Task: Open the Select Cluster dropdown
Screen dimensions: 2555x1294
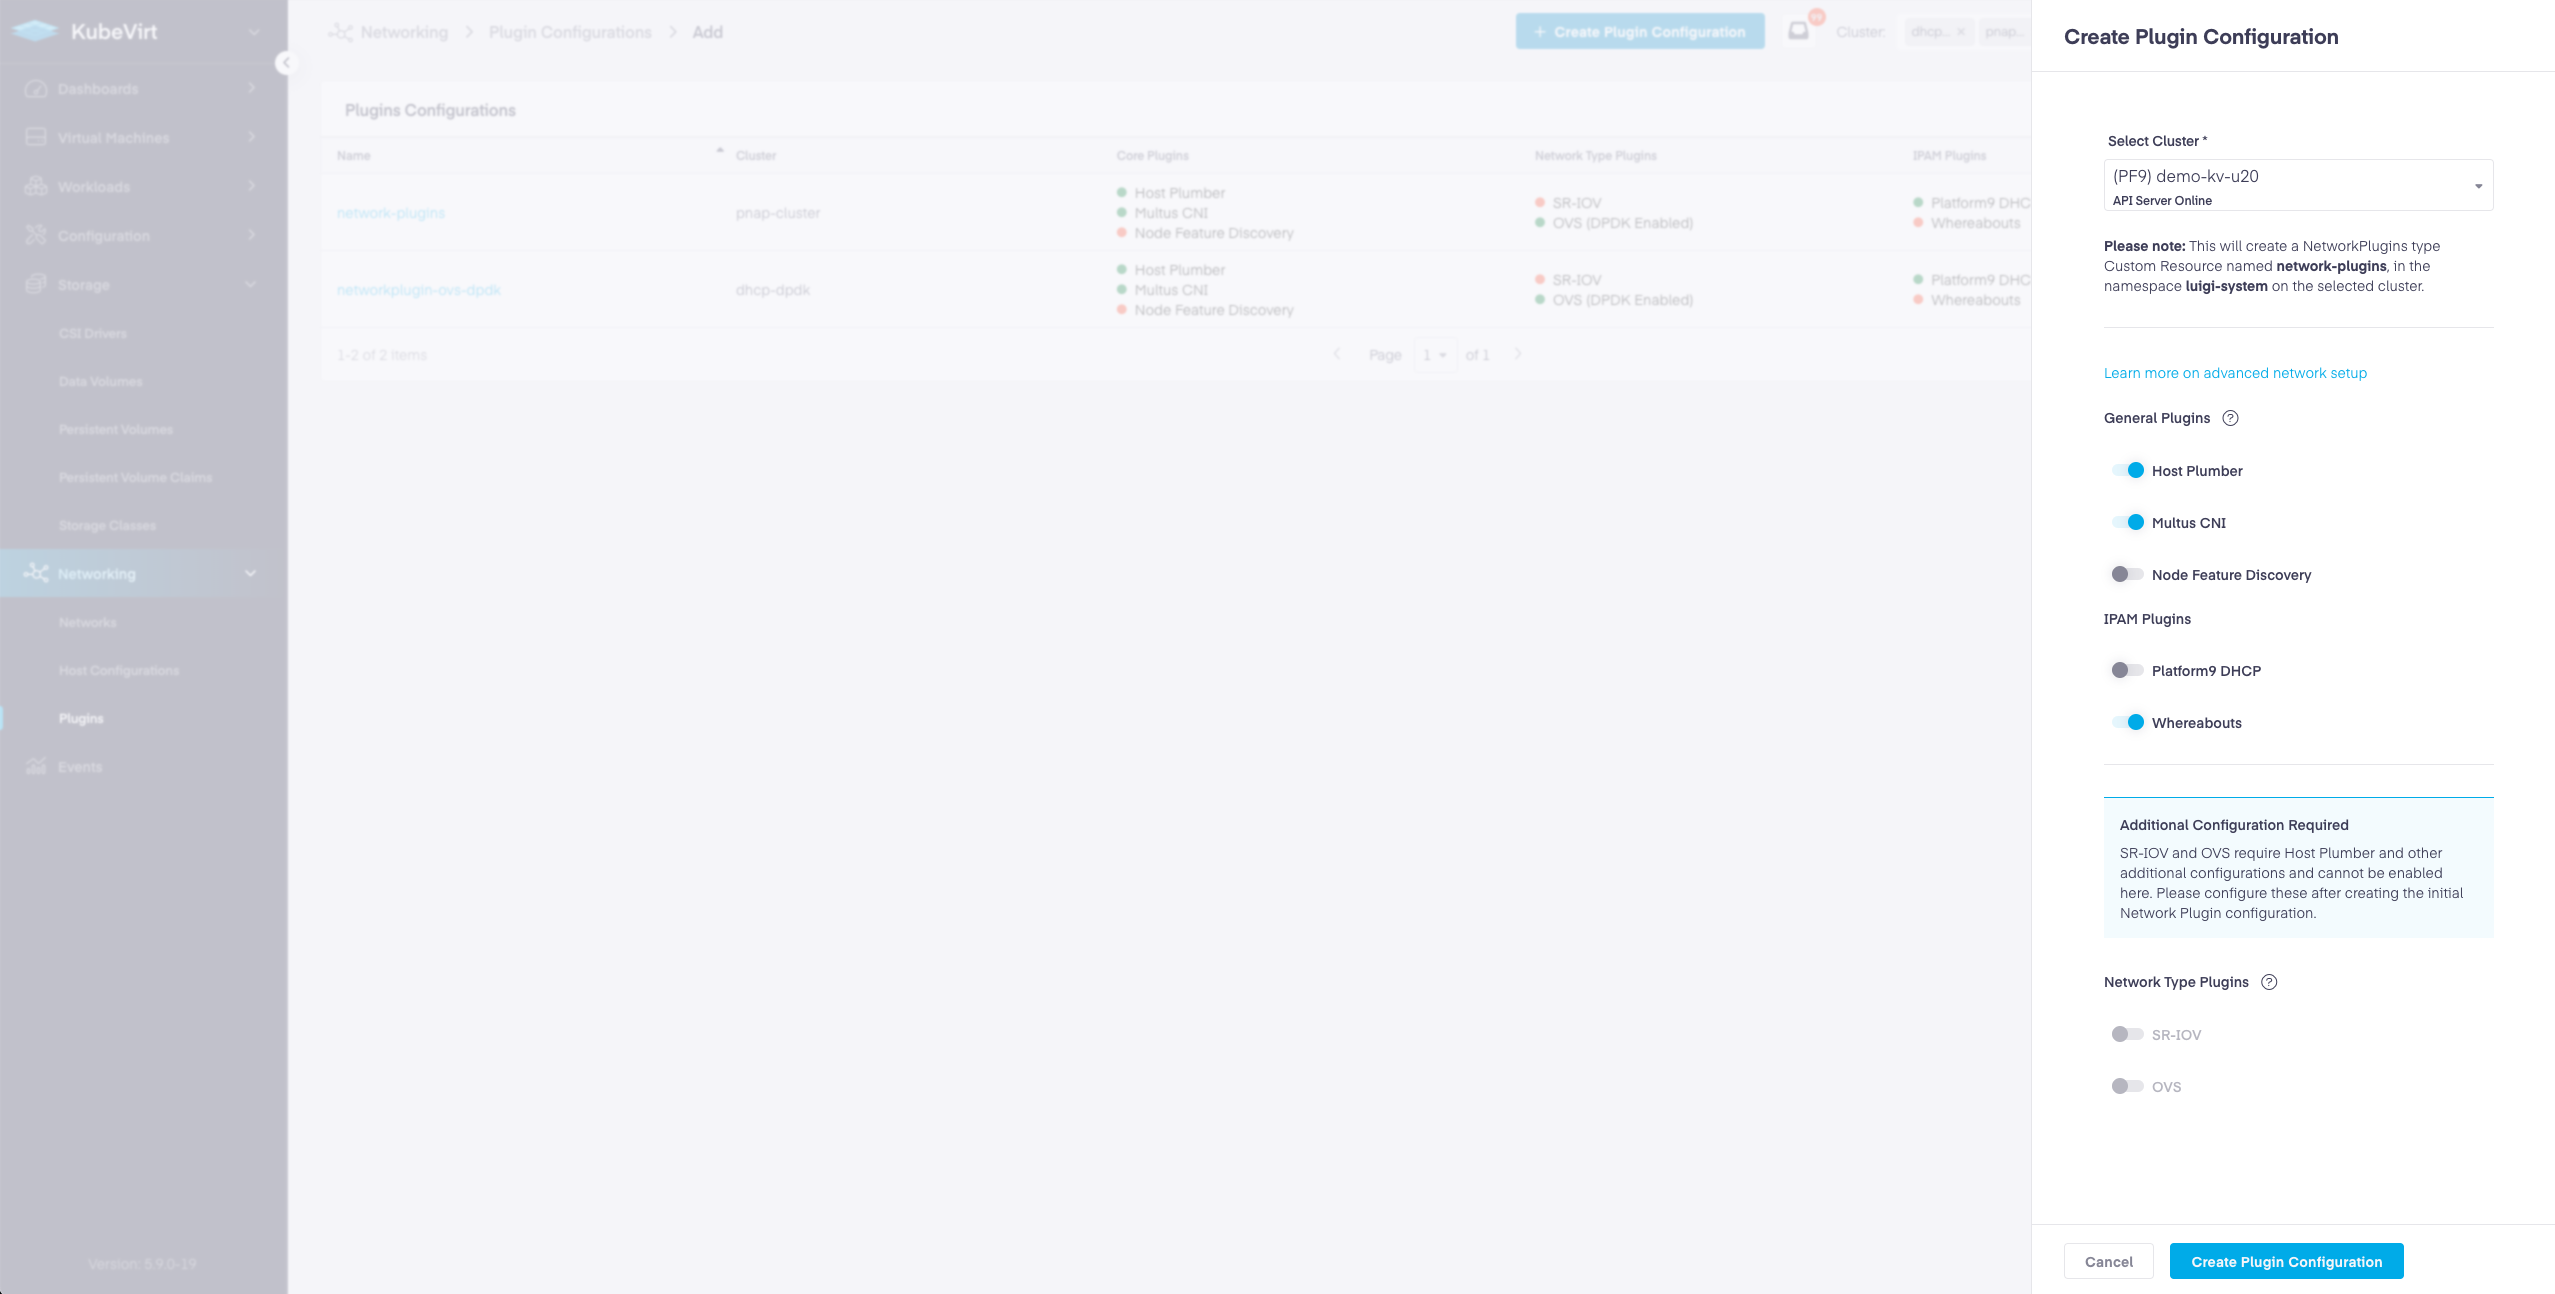Action: pos(2298,185)
